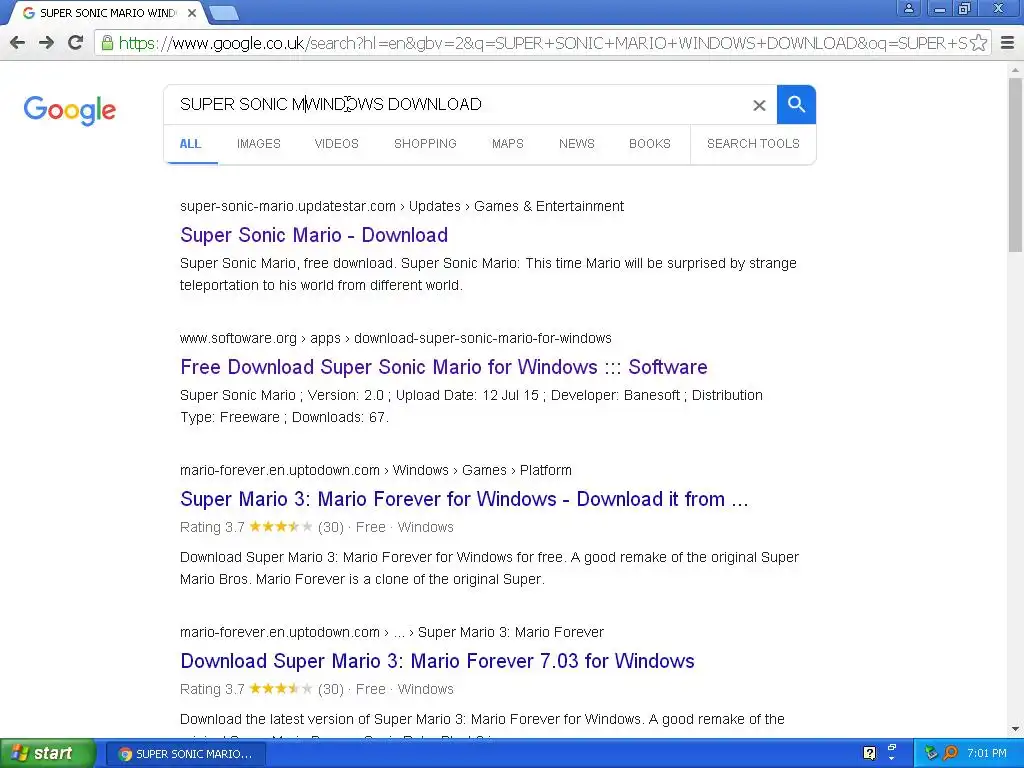The width and height of the screenshot is (1024, 768).
Task: Switch to the SHOPPING tab
Action: tap(425, 144)
